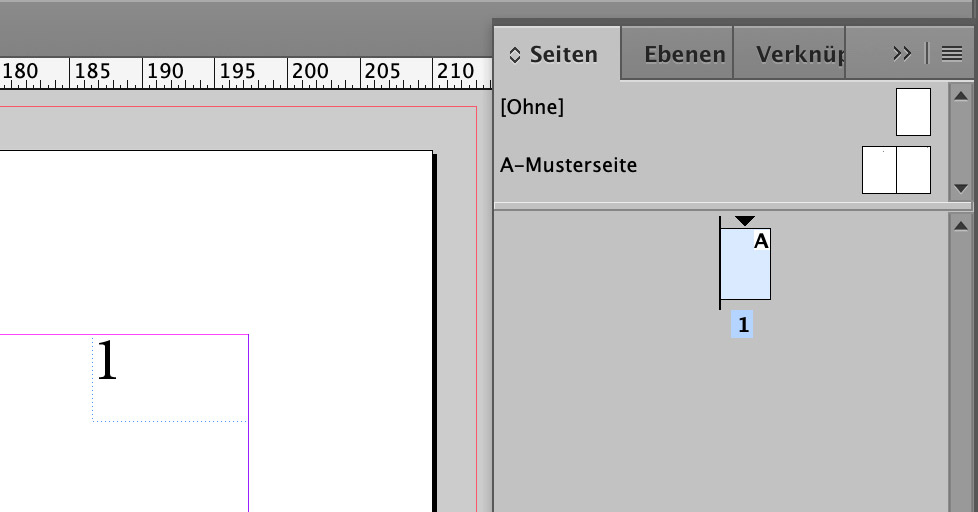978x512 pixels.
Task: Switch to the Seiten tab
Action: [563, 55]
